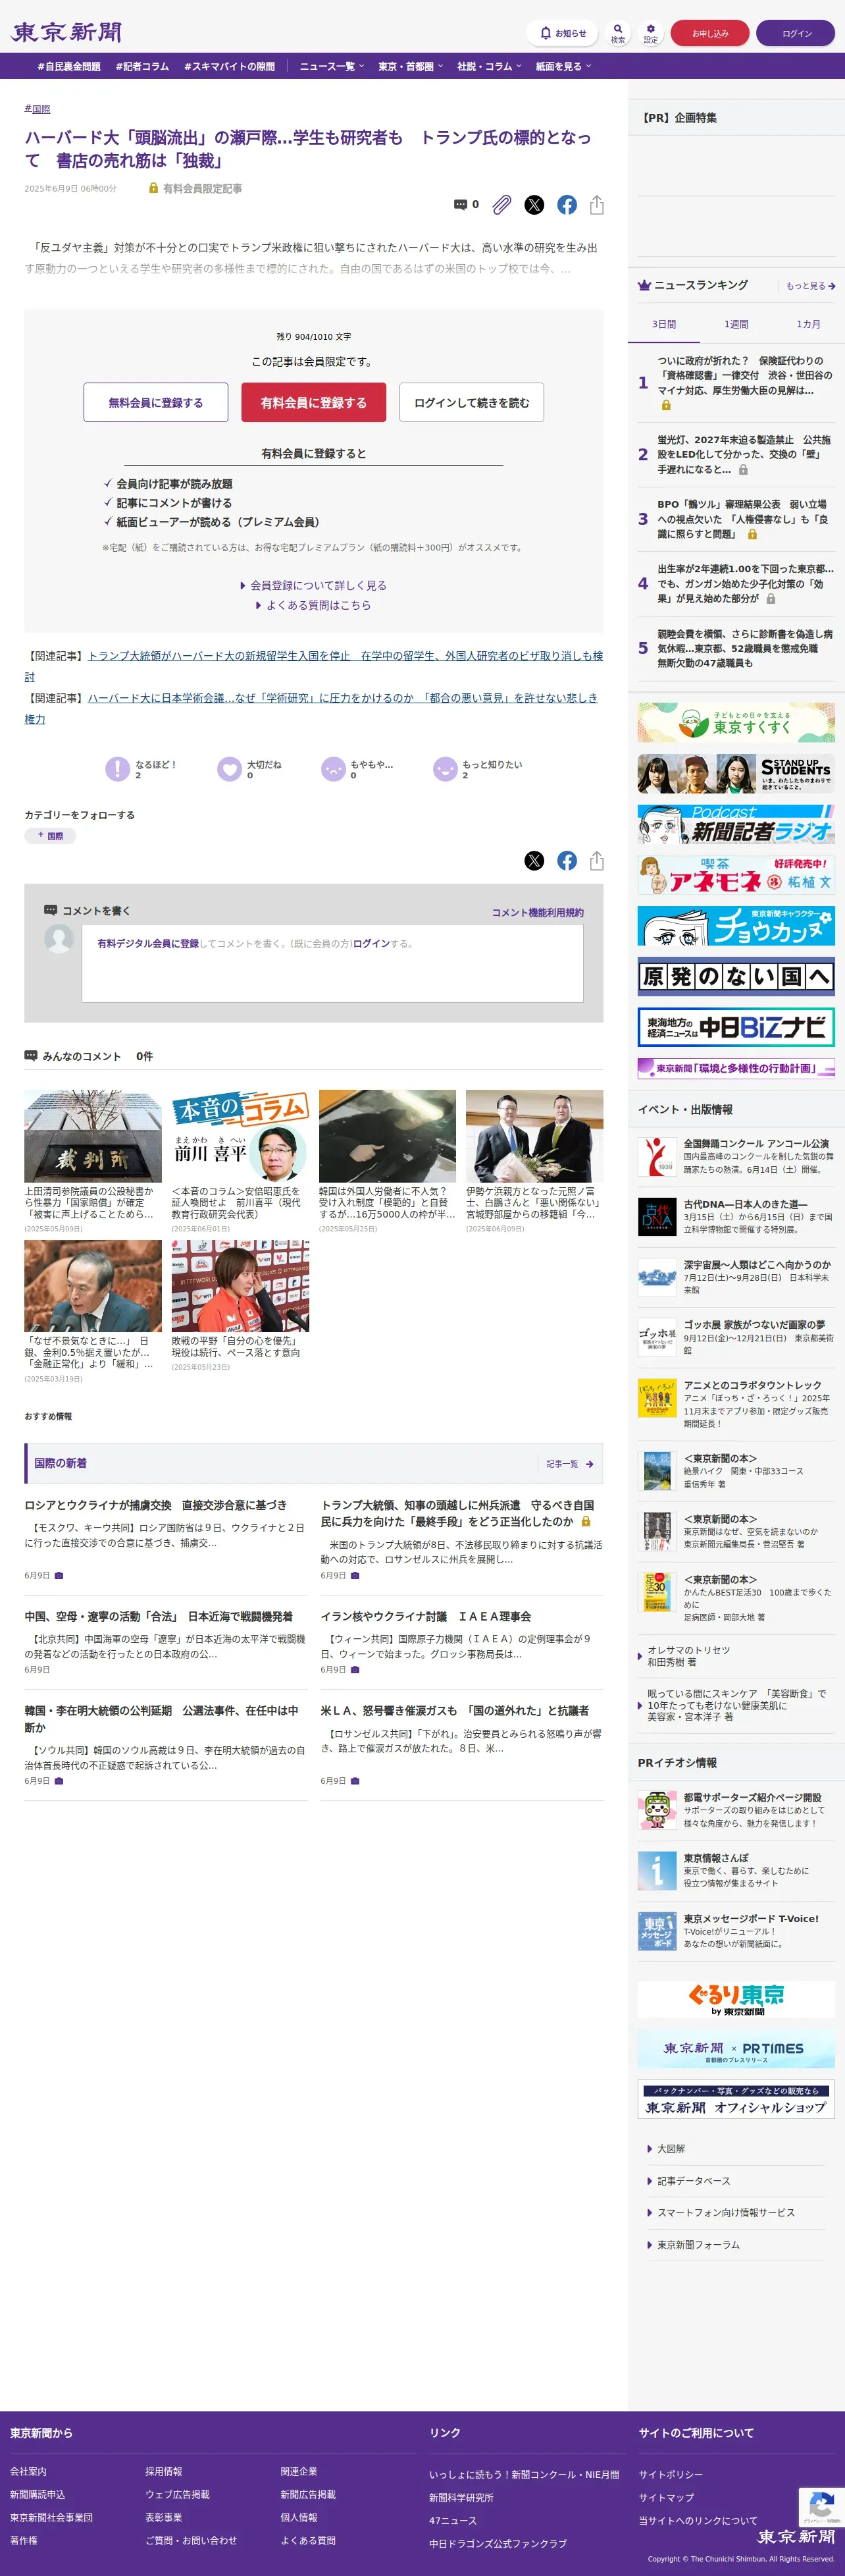
Task: Click the お申し込み button
Action: [710, 33]
